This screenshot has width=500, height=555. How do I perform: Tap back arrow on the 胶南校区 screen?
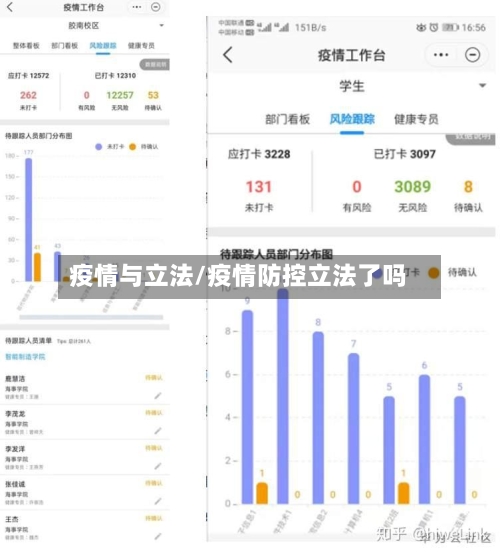click(x=10, y=7)
